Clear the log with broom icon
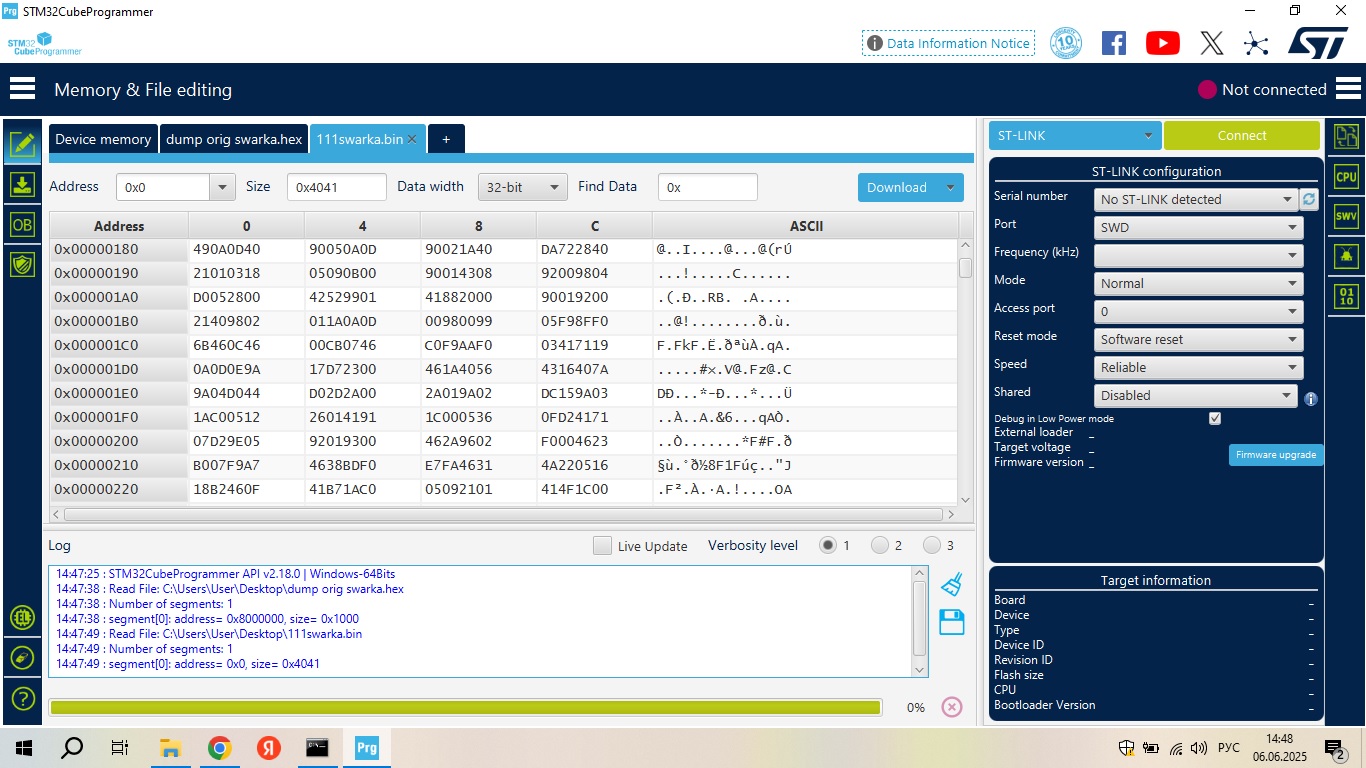Image resolution: width=1366 pixels, height=768 pixels. (x=952, y=583)
